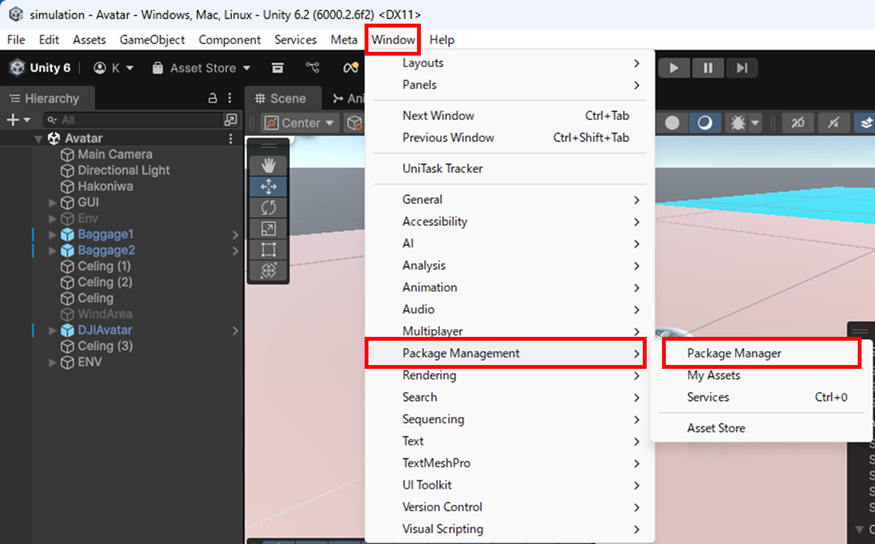Select the Move tool
Screen dimensions: 875x544
tap(268, 186)
